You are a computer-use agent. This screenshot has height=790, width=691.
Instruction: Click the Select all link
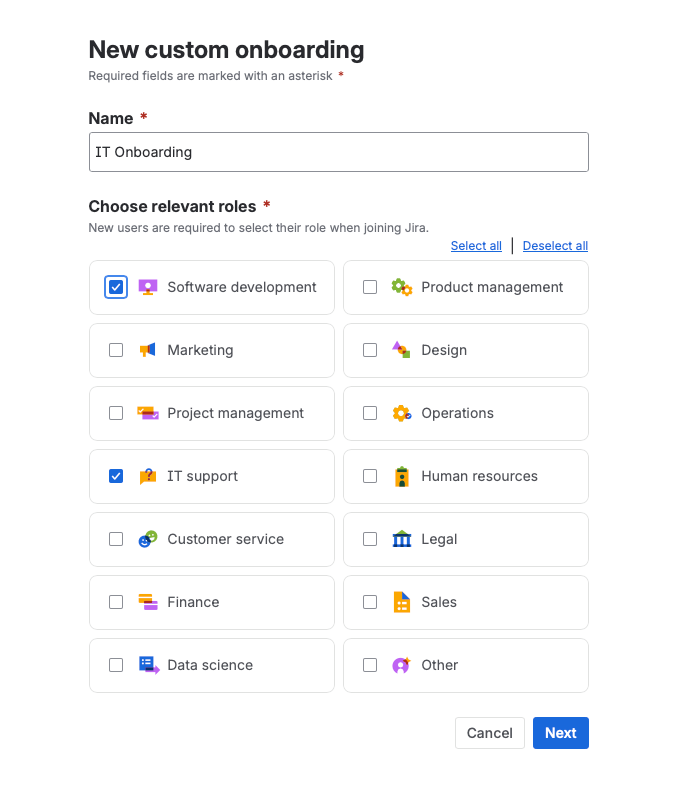point(476,246)
